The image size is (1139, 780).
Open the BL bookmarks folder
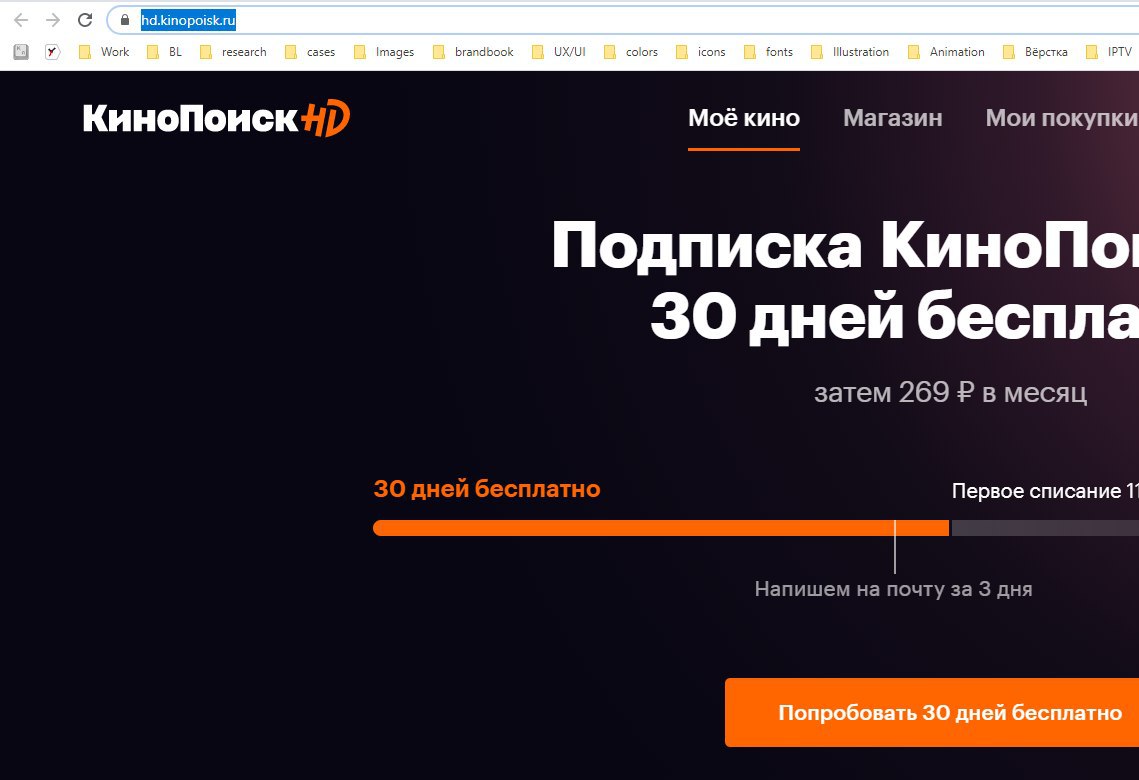[x=164, y=52]
